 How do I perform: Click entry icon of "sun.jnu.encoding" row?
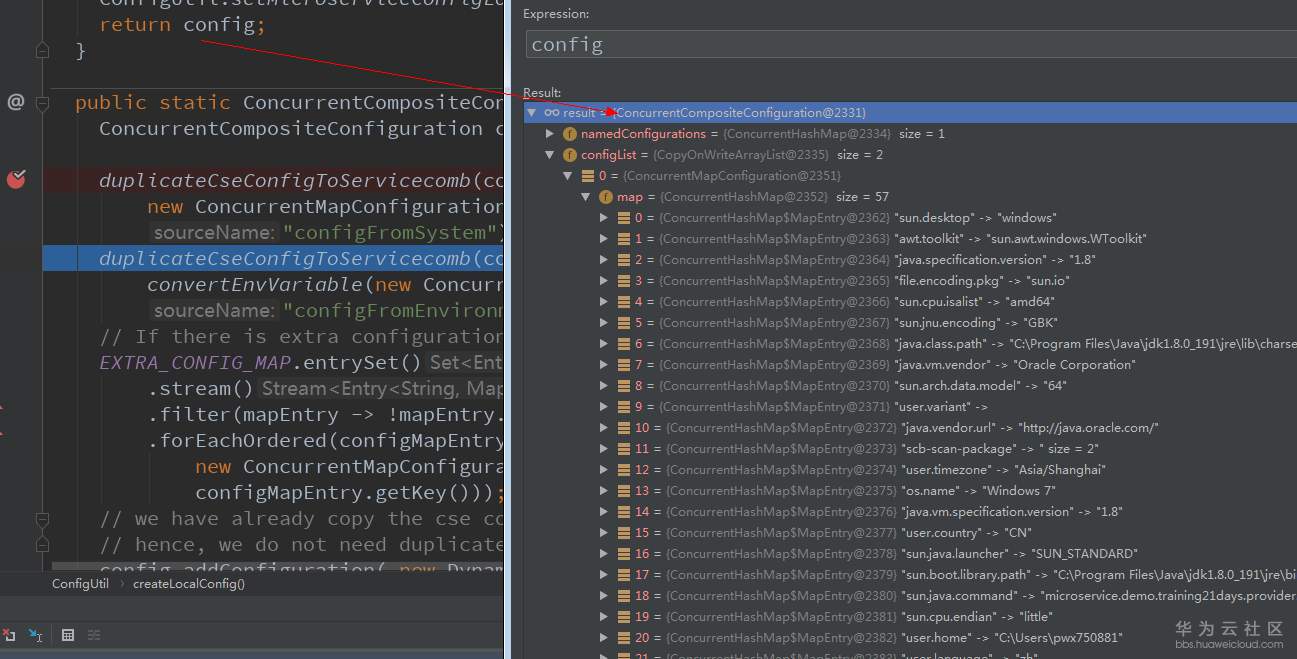coord(624,323)
